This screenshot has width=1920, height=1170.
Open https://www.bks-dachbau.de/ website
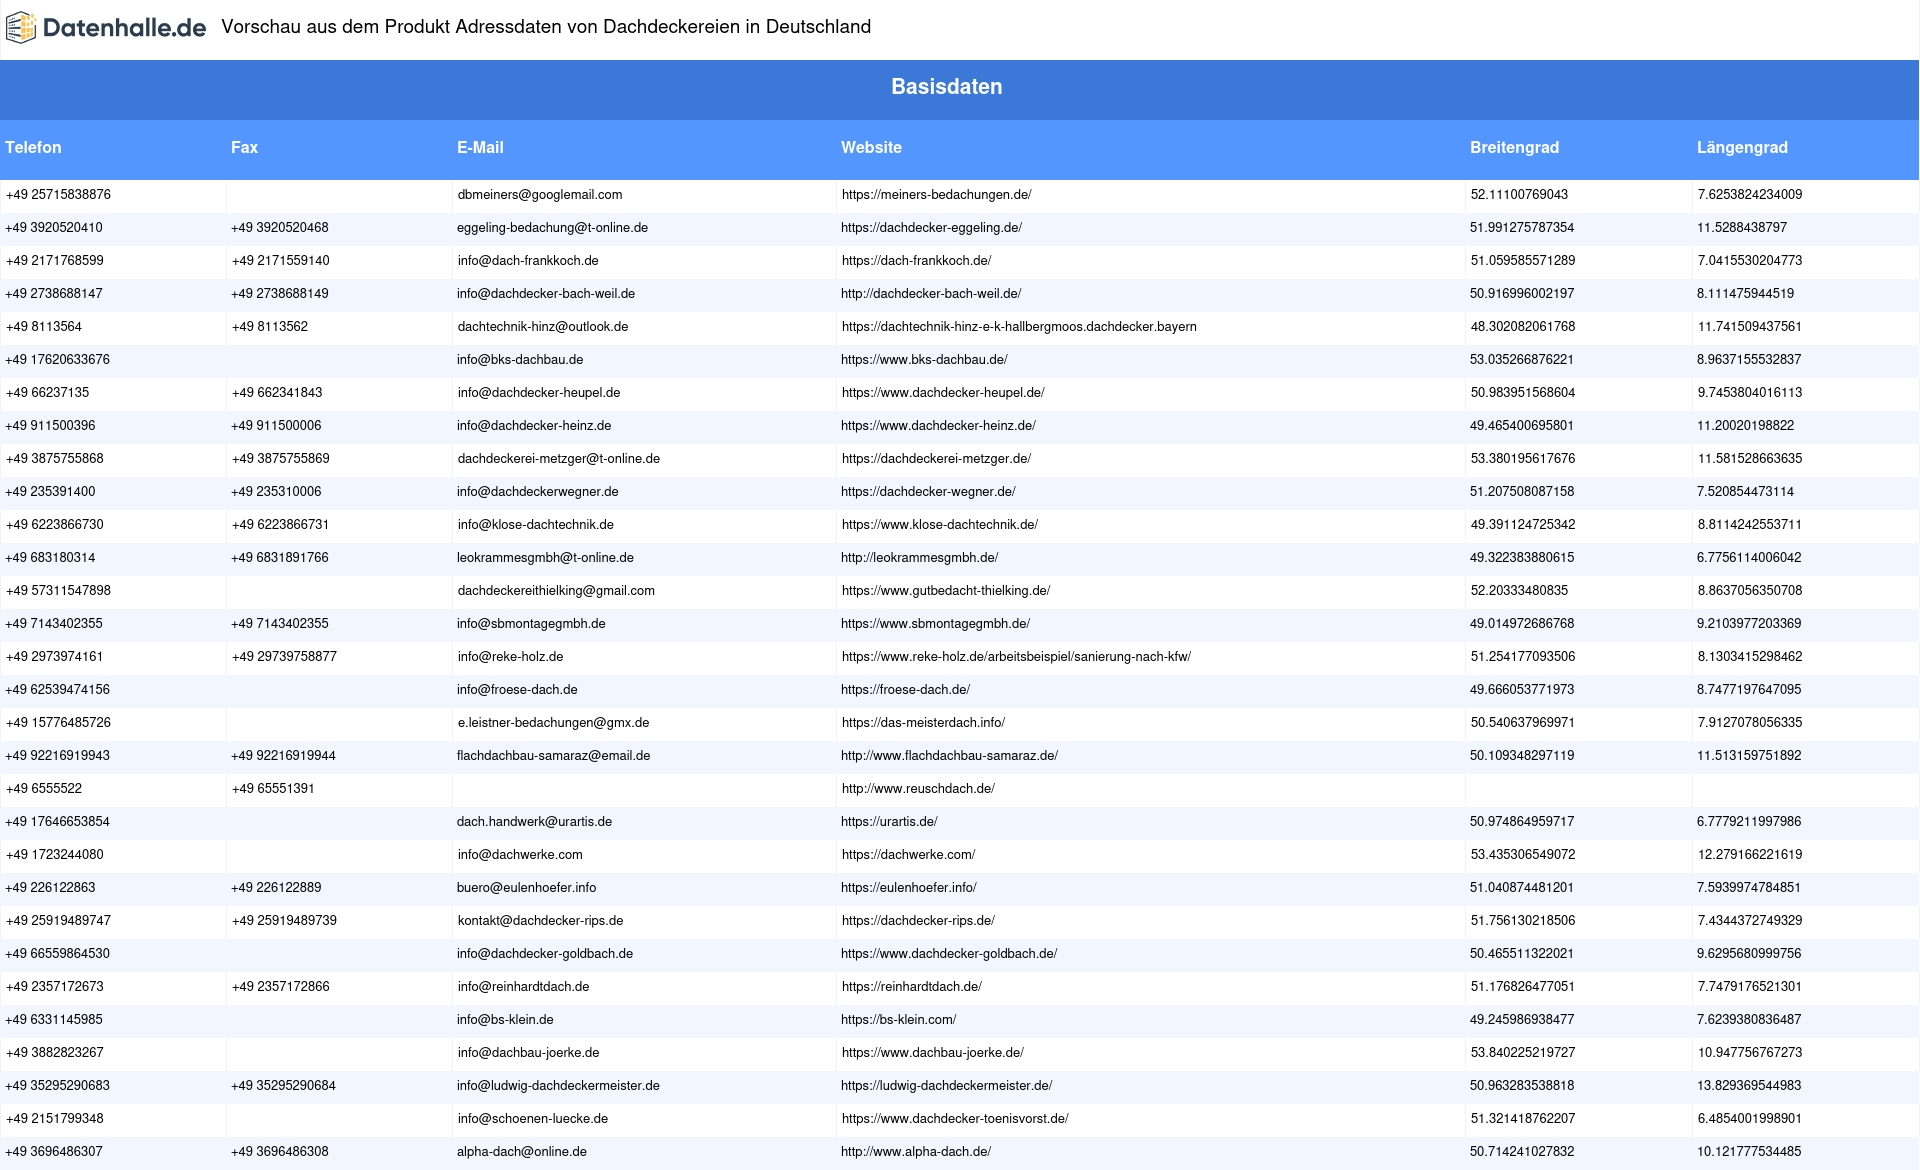[924, 360]
